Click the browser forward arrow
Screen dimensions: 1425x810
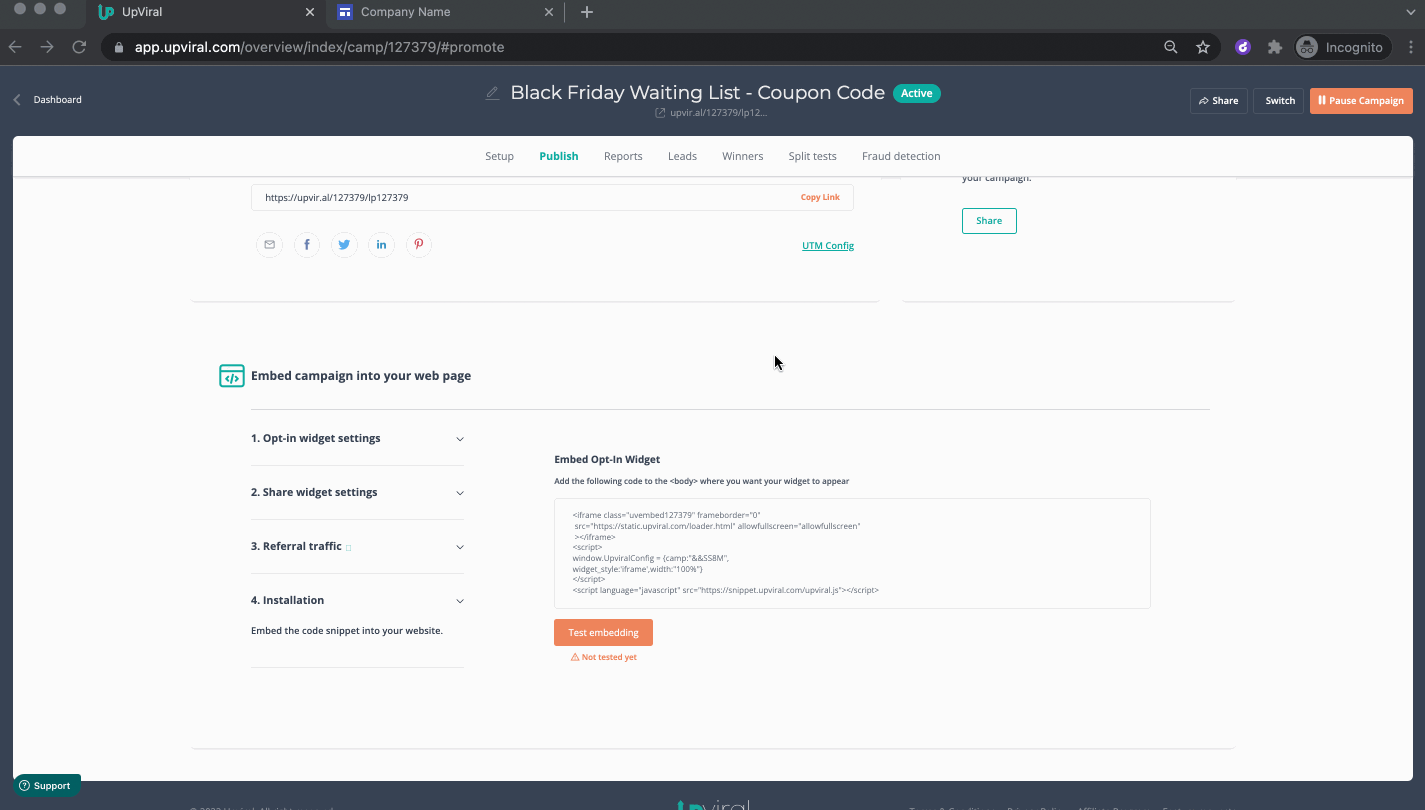tap(47, 47)
